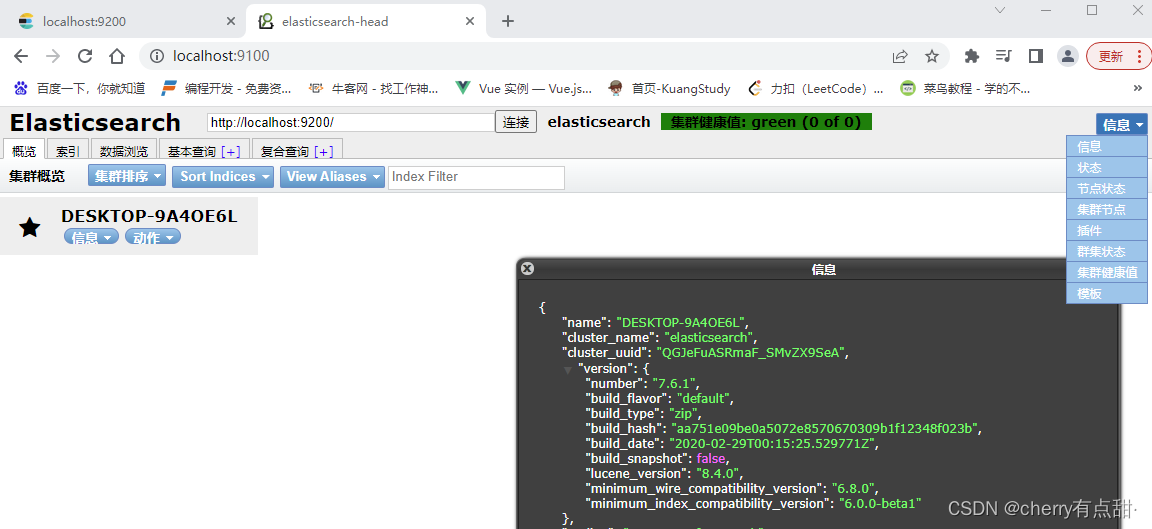
Task: Open a new browser tab
Action: (508, 21)
